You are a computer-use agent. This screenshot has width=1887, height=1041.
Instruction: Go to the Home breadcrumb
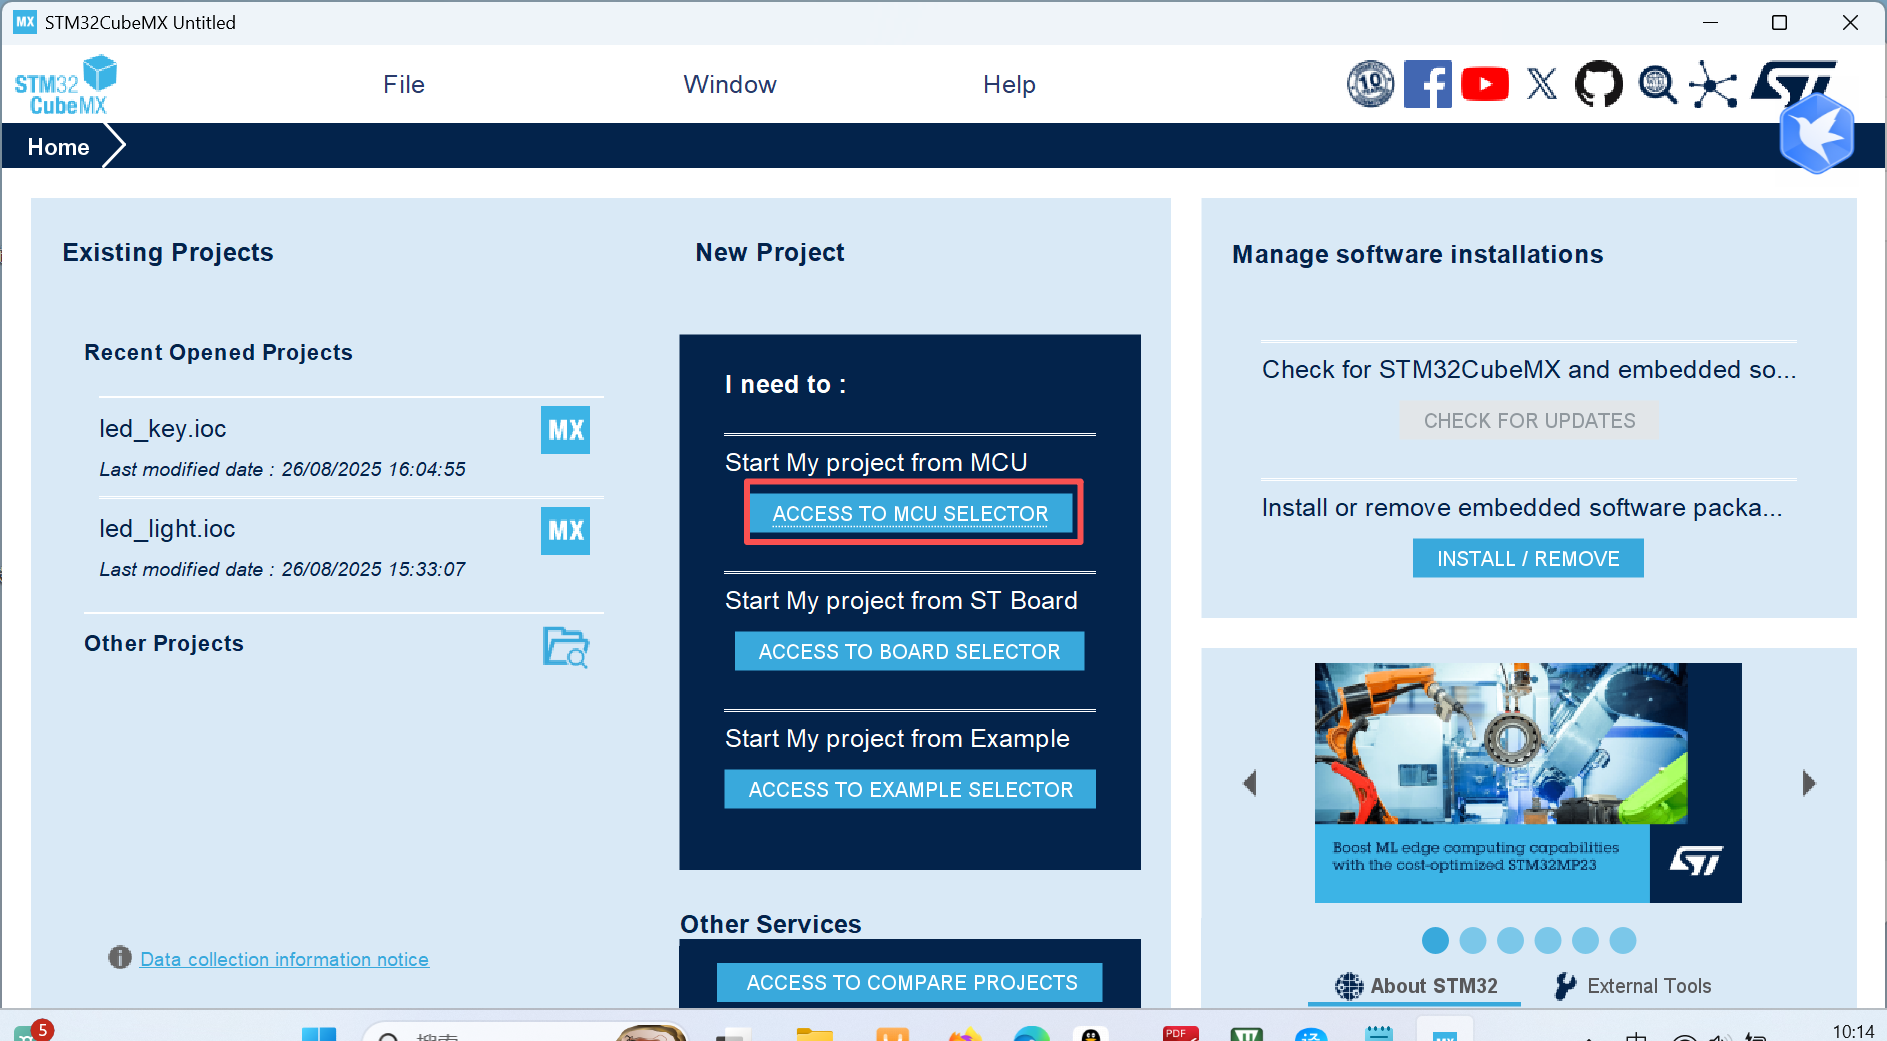pyautogui.click(x=59, y=147)
